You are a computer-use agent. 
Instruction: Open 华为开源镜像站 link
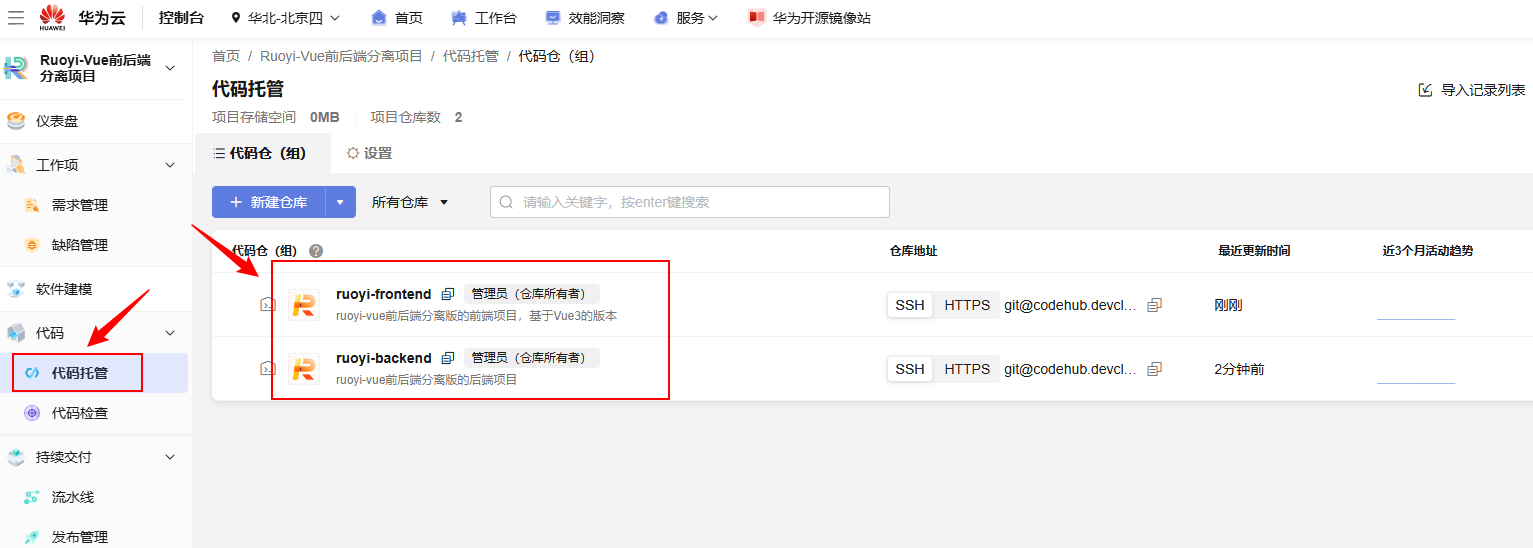(x=809, y=17)
